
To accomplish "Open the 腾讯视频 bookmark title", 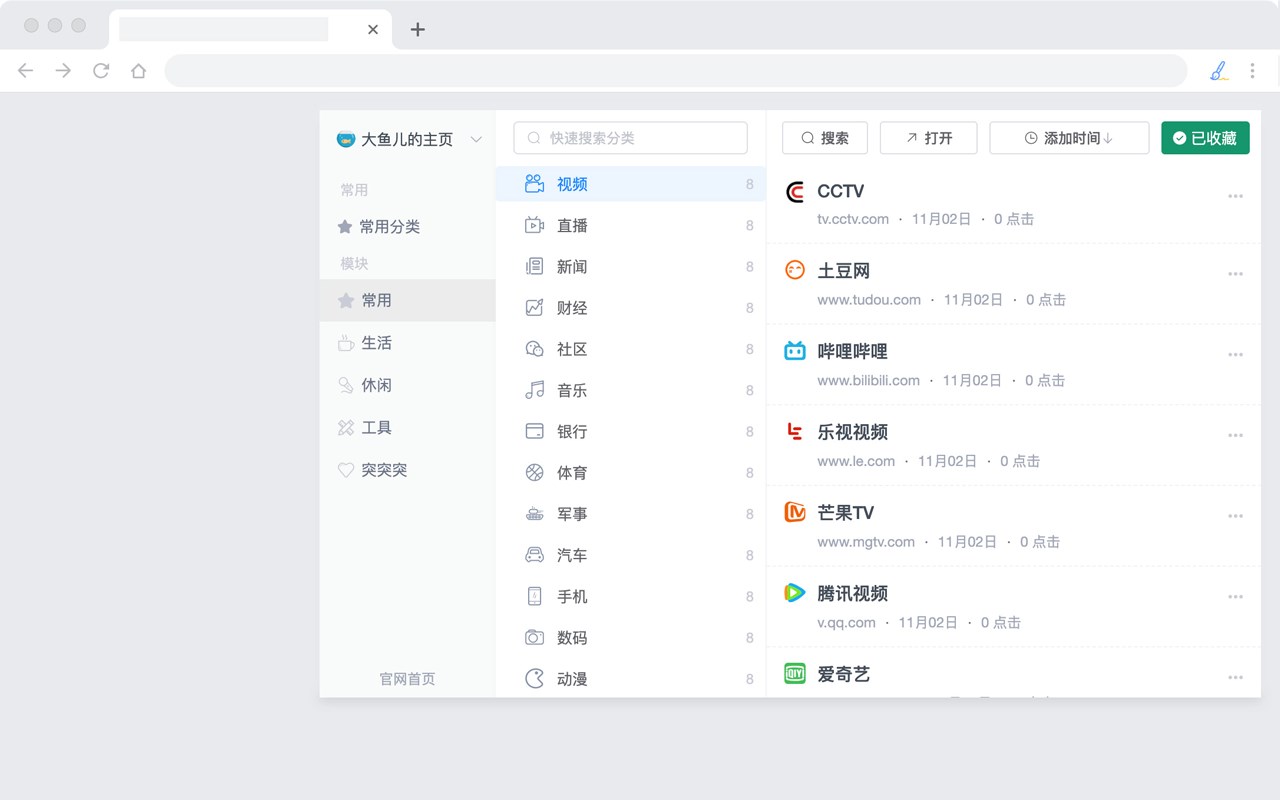I will pyautogui.click(x=852, y=594).
